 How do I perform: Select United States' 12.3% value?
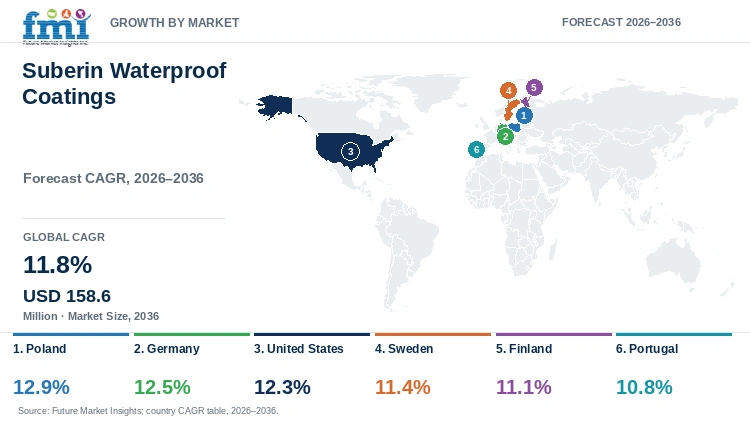coord(282,387)
